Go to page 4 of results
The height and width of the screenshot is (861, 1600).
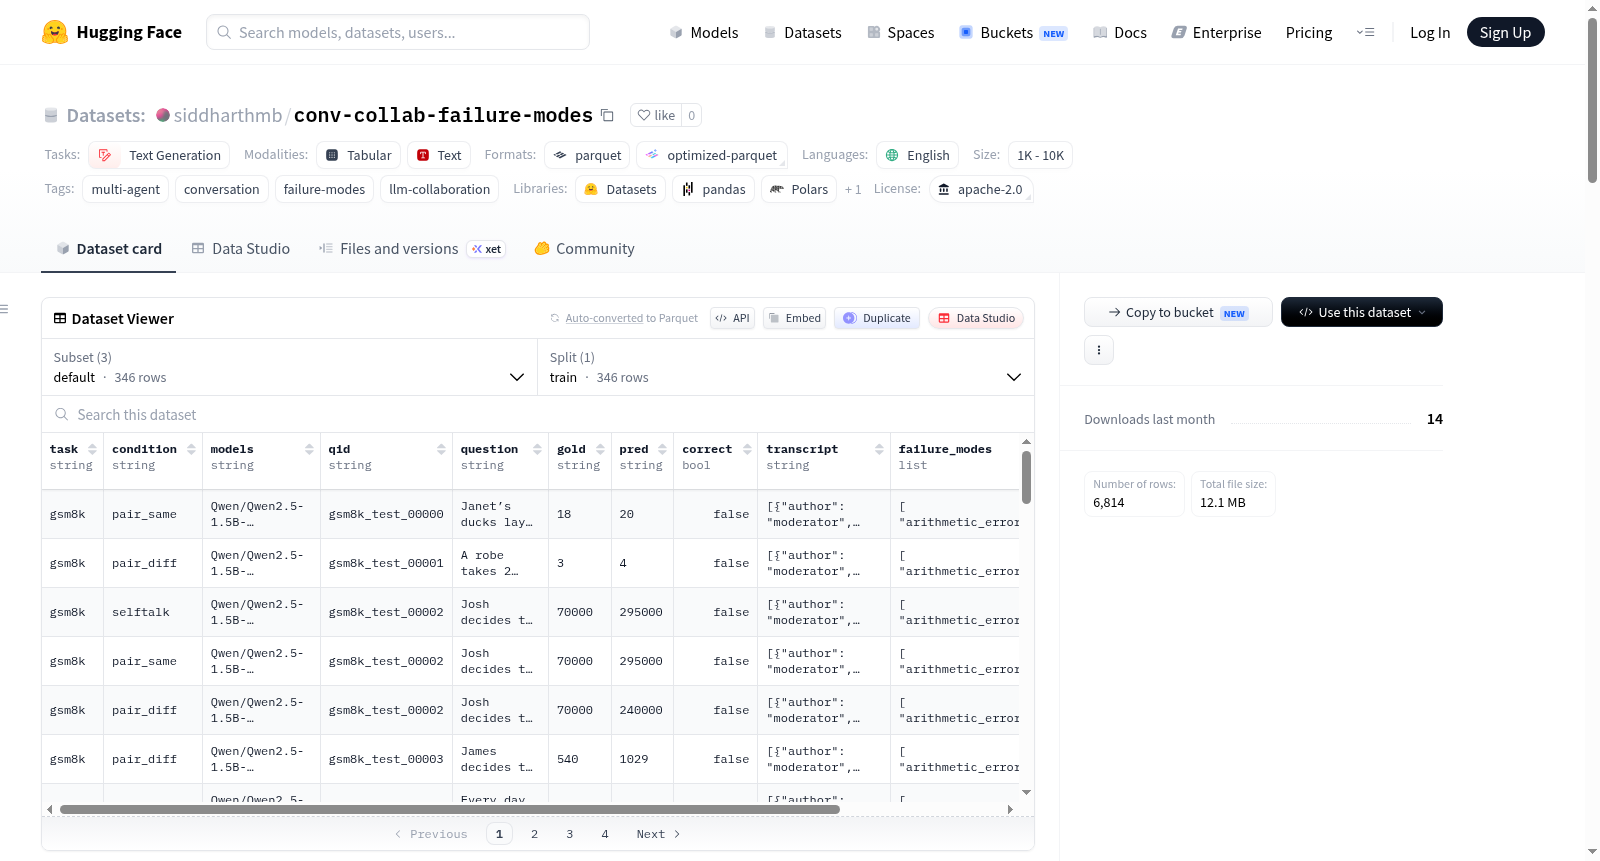[605, 834]
